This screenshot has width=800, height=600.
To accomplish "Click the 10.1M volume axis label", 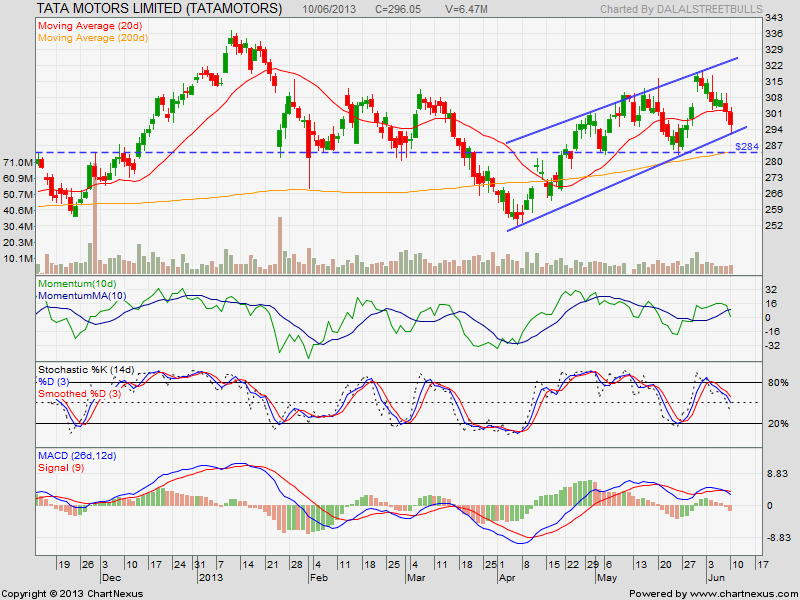I will (x=18, y=258).
